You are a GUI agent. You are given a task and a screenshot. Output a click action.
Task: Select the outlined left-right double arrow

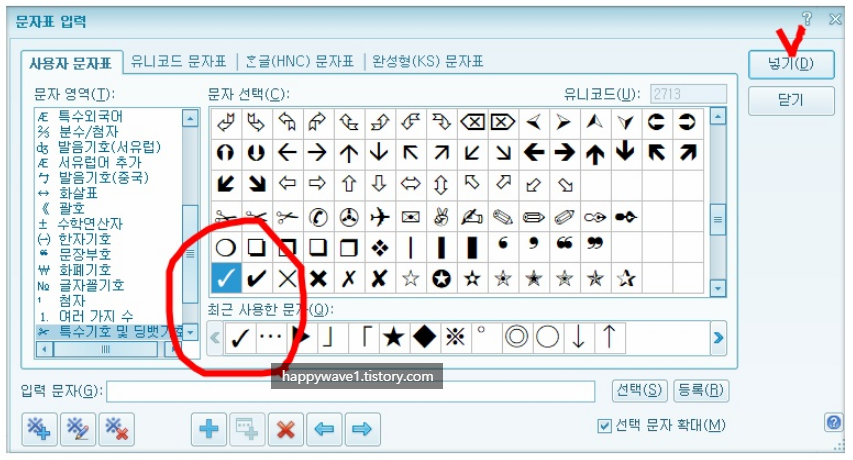pyautogui.click(x=410, y=184)
